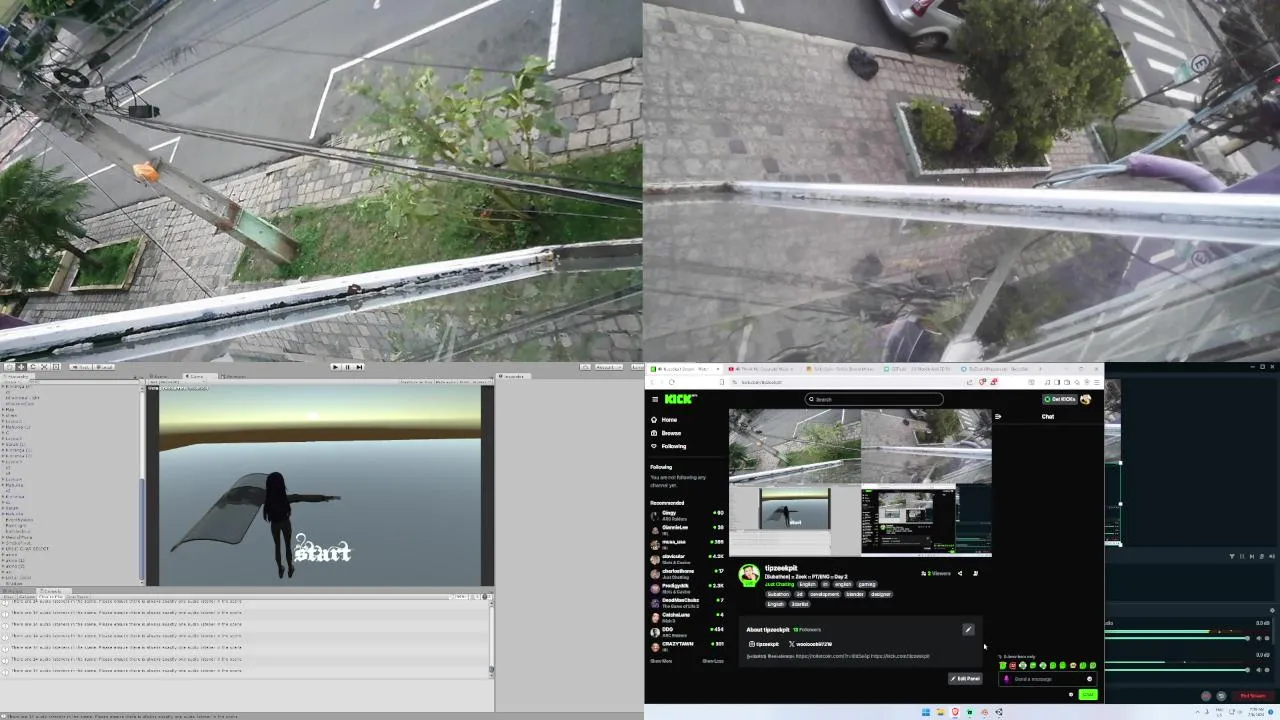This screenshot has height=720, width=1280.
Task: Share the tipzeekpit stream
Action: (960, 574)
